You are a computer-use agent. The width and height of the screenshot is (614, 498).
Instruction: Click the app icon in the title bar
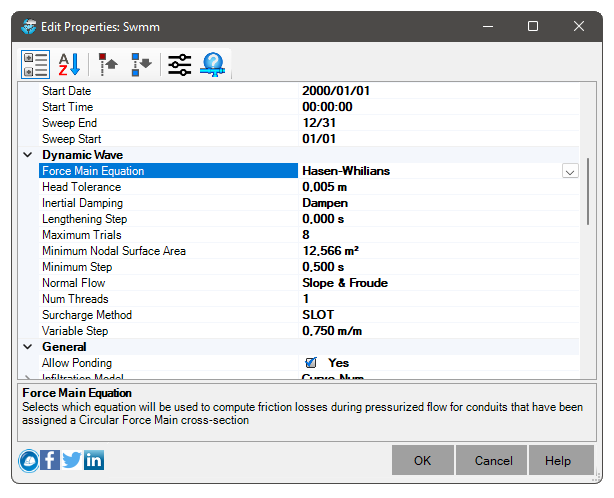(29, 27)
